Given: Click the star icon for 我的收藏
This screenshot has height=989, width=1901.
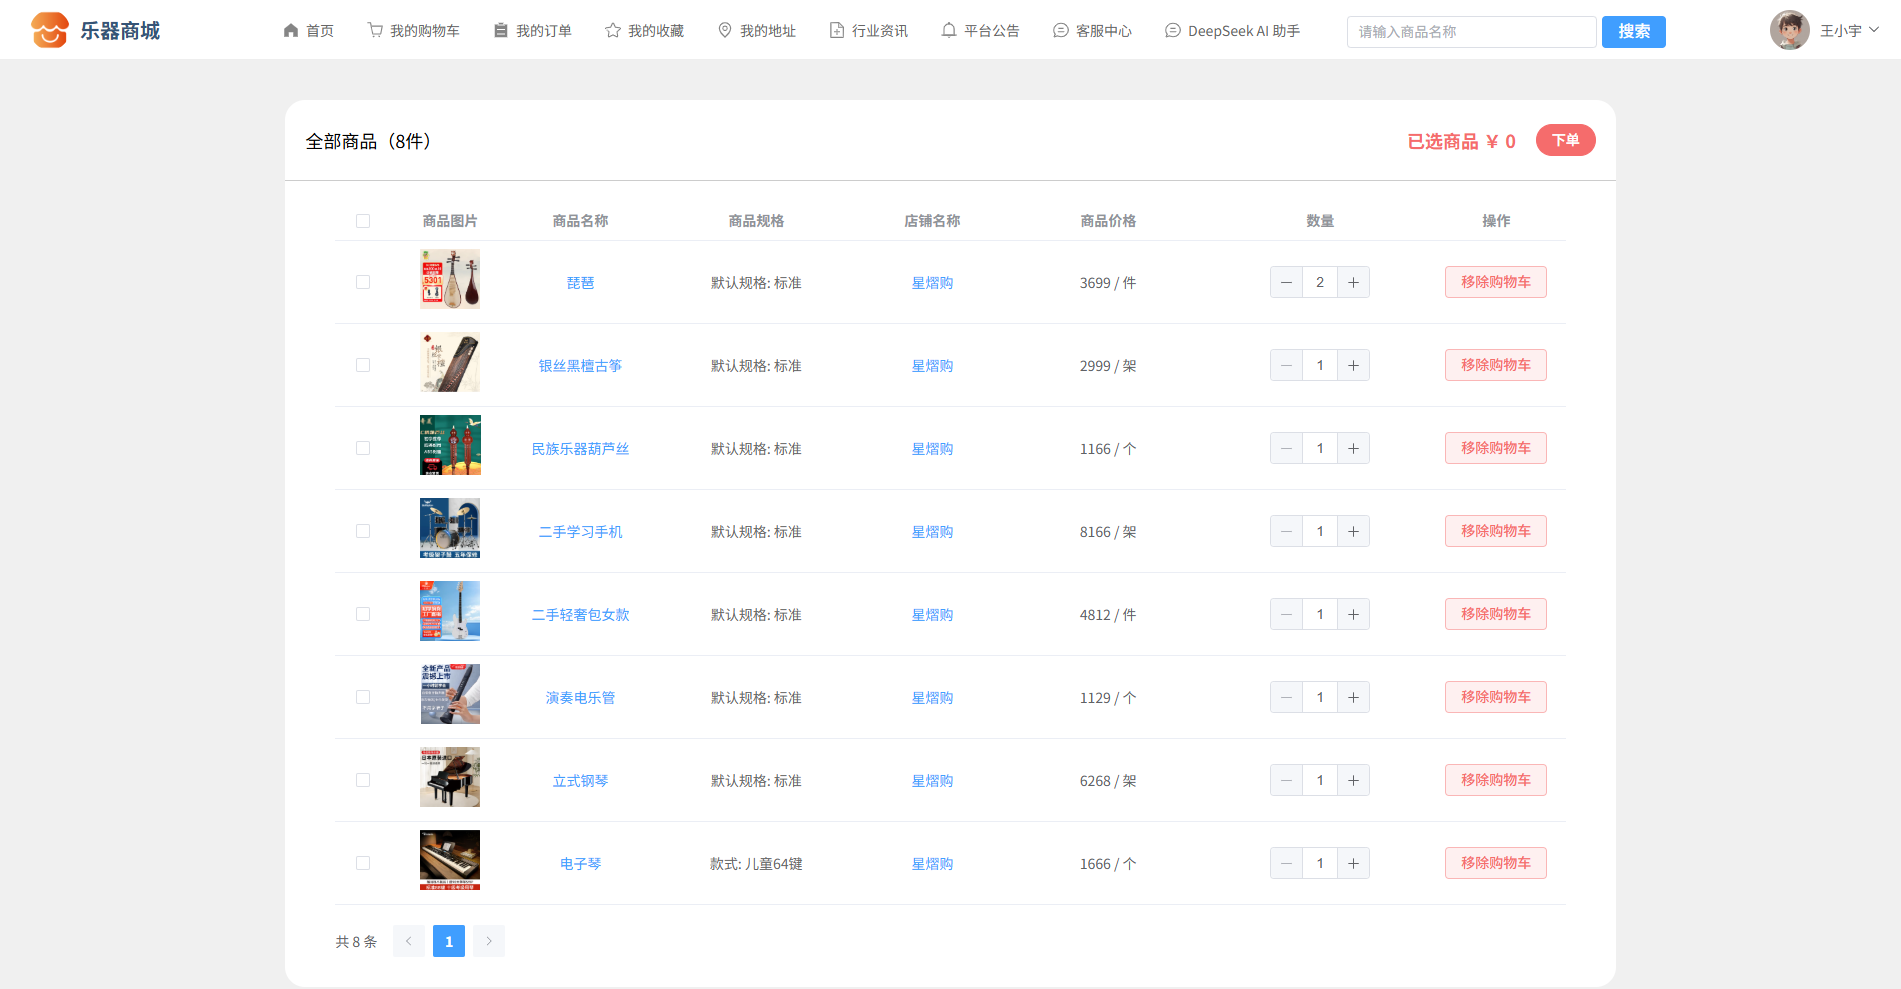Looking at the screenshot, I should [x=613, y=31].
